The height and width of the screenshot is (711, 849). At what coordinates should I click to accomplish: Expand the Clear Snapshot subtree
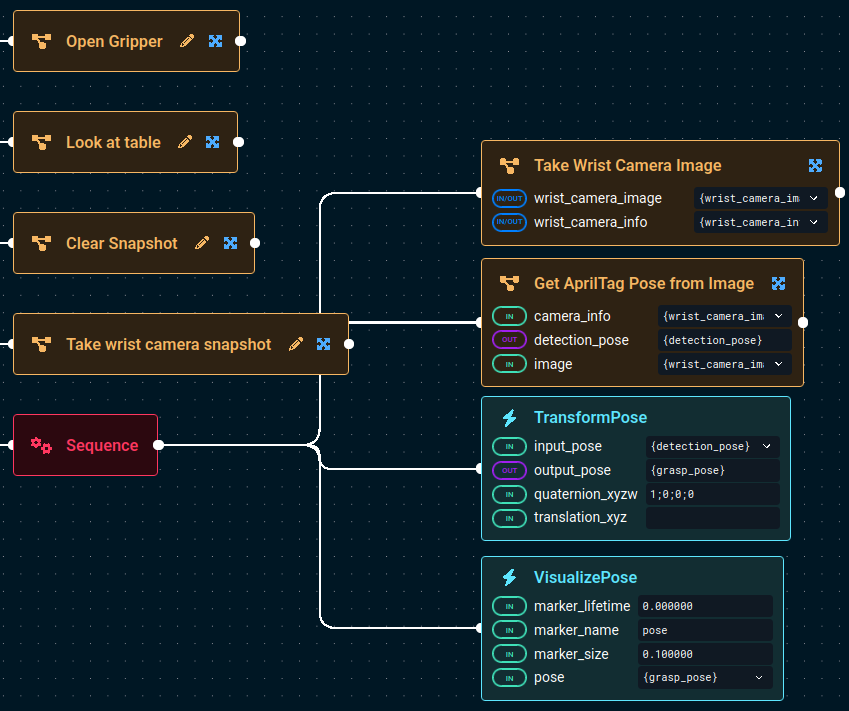pos(231,243)
